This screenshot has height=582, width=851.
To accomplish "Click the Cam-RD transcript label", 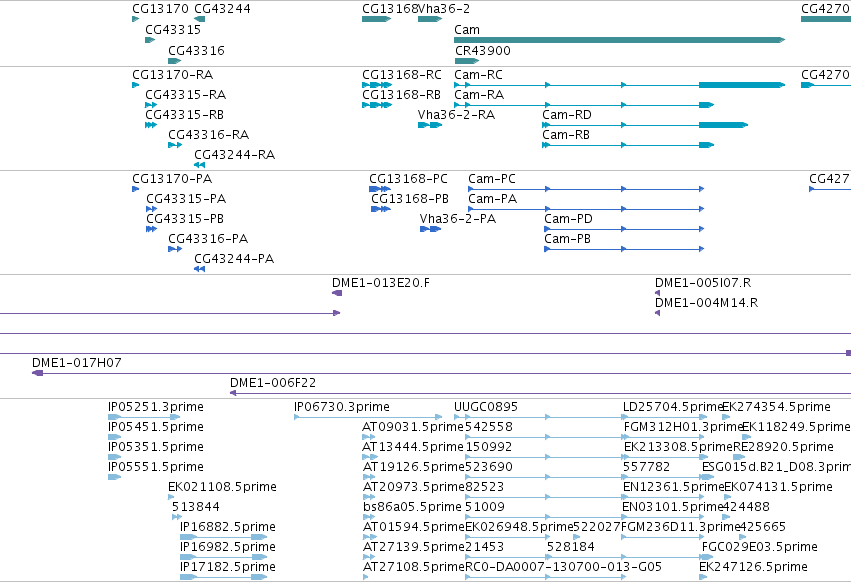I will [567, 115].
